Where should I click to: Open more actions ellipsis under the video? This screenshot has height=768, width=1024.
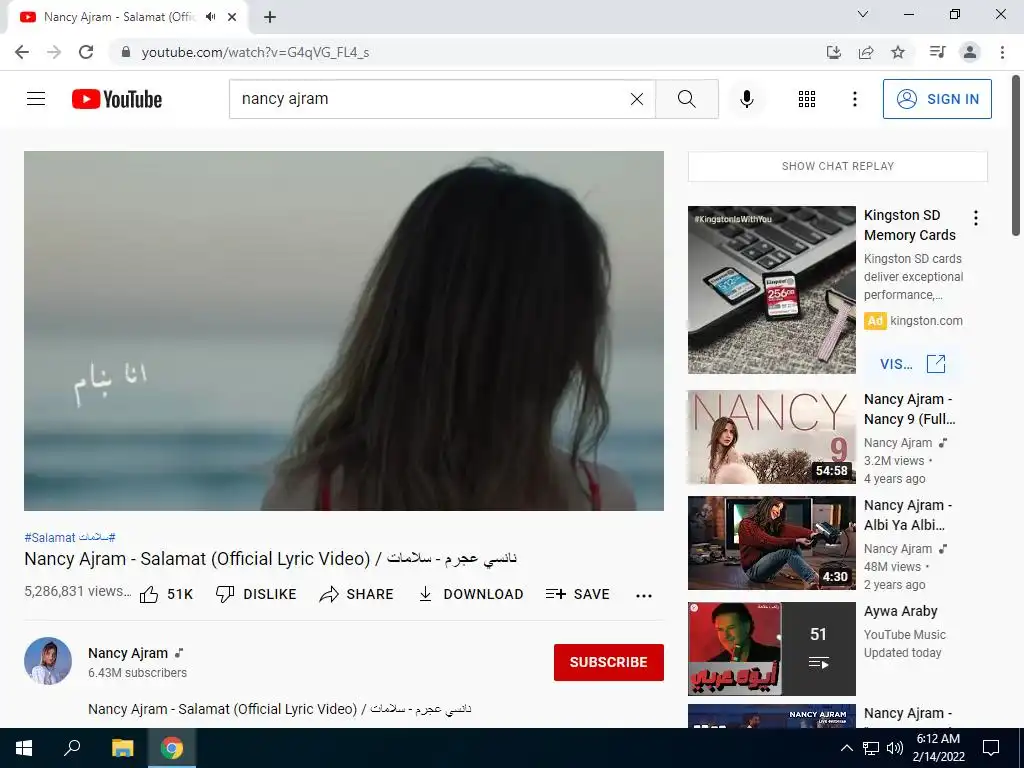pyautogui.click(x=644, y=595)
